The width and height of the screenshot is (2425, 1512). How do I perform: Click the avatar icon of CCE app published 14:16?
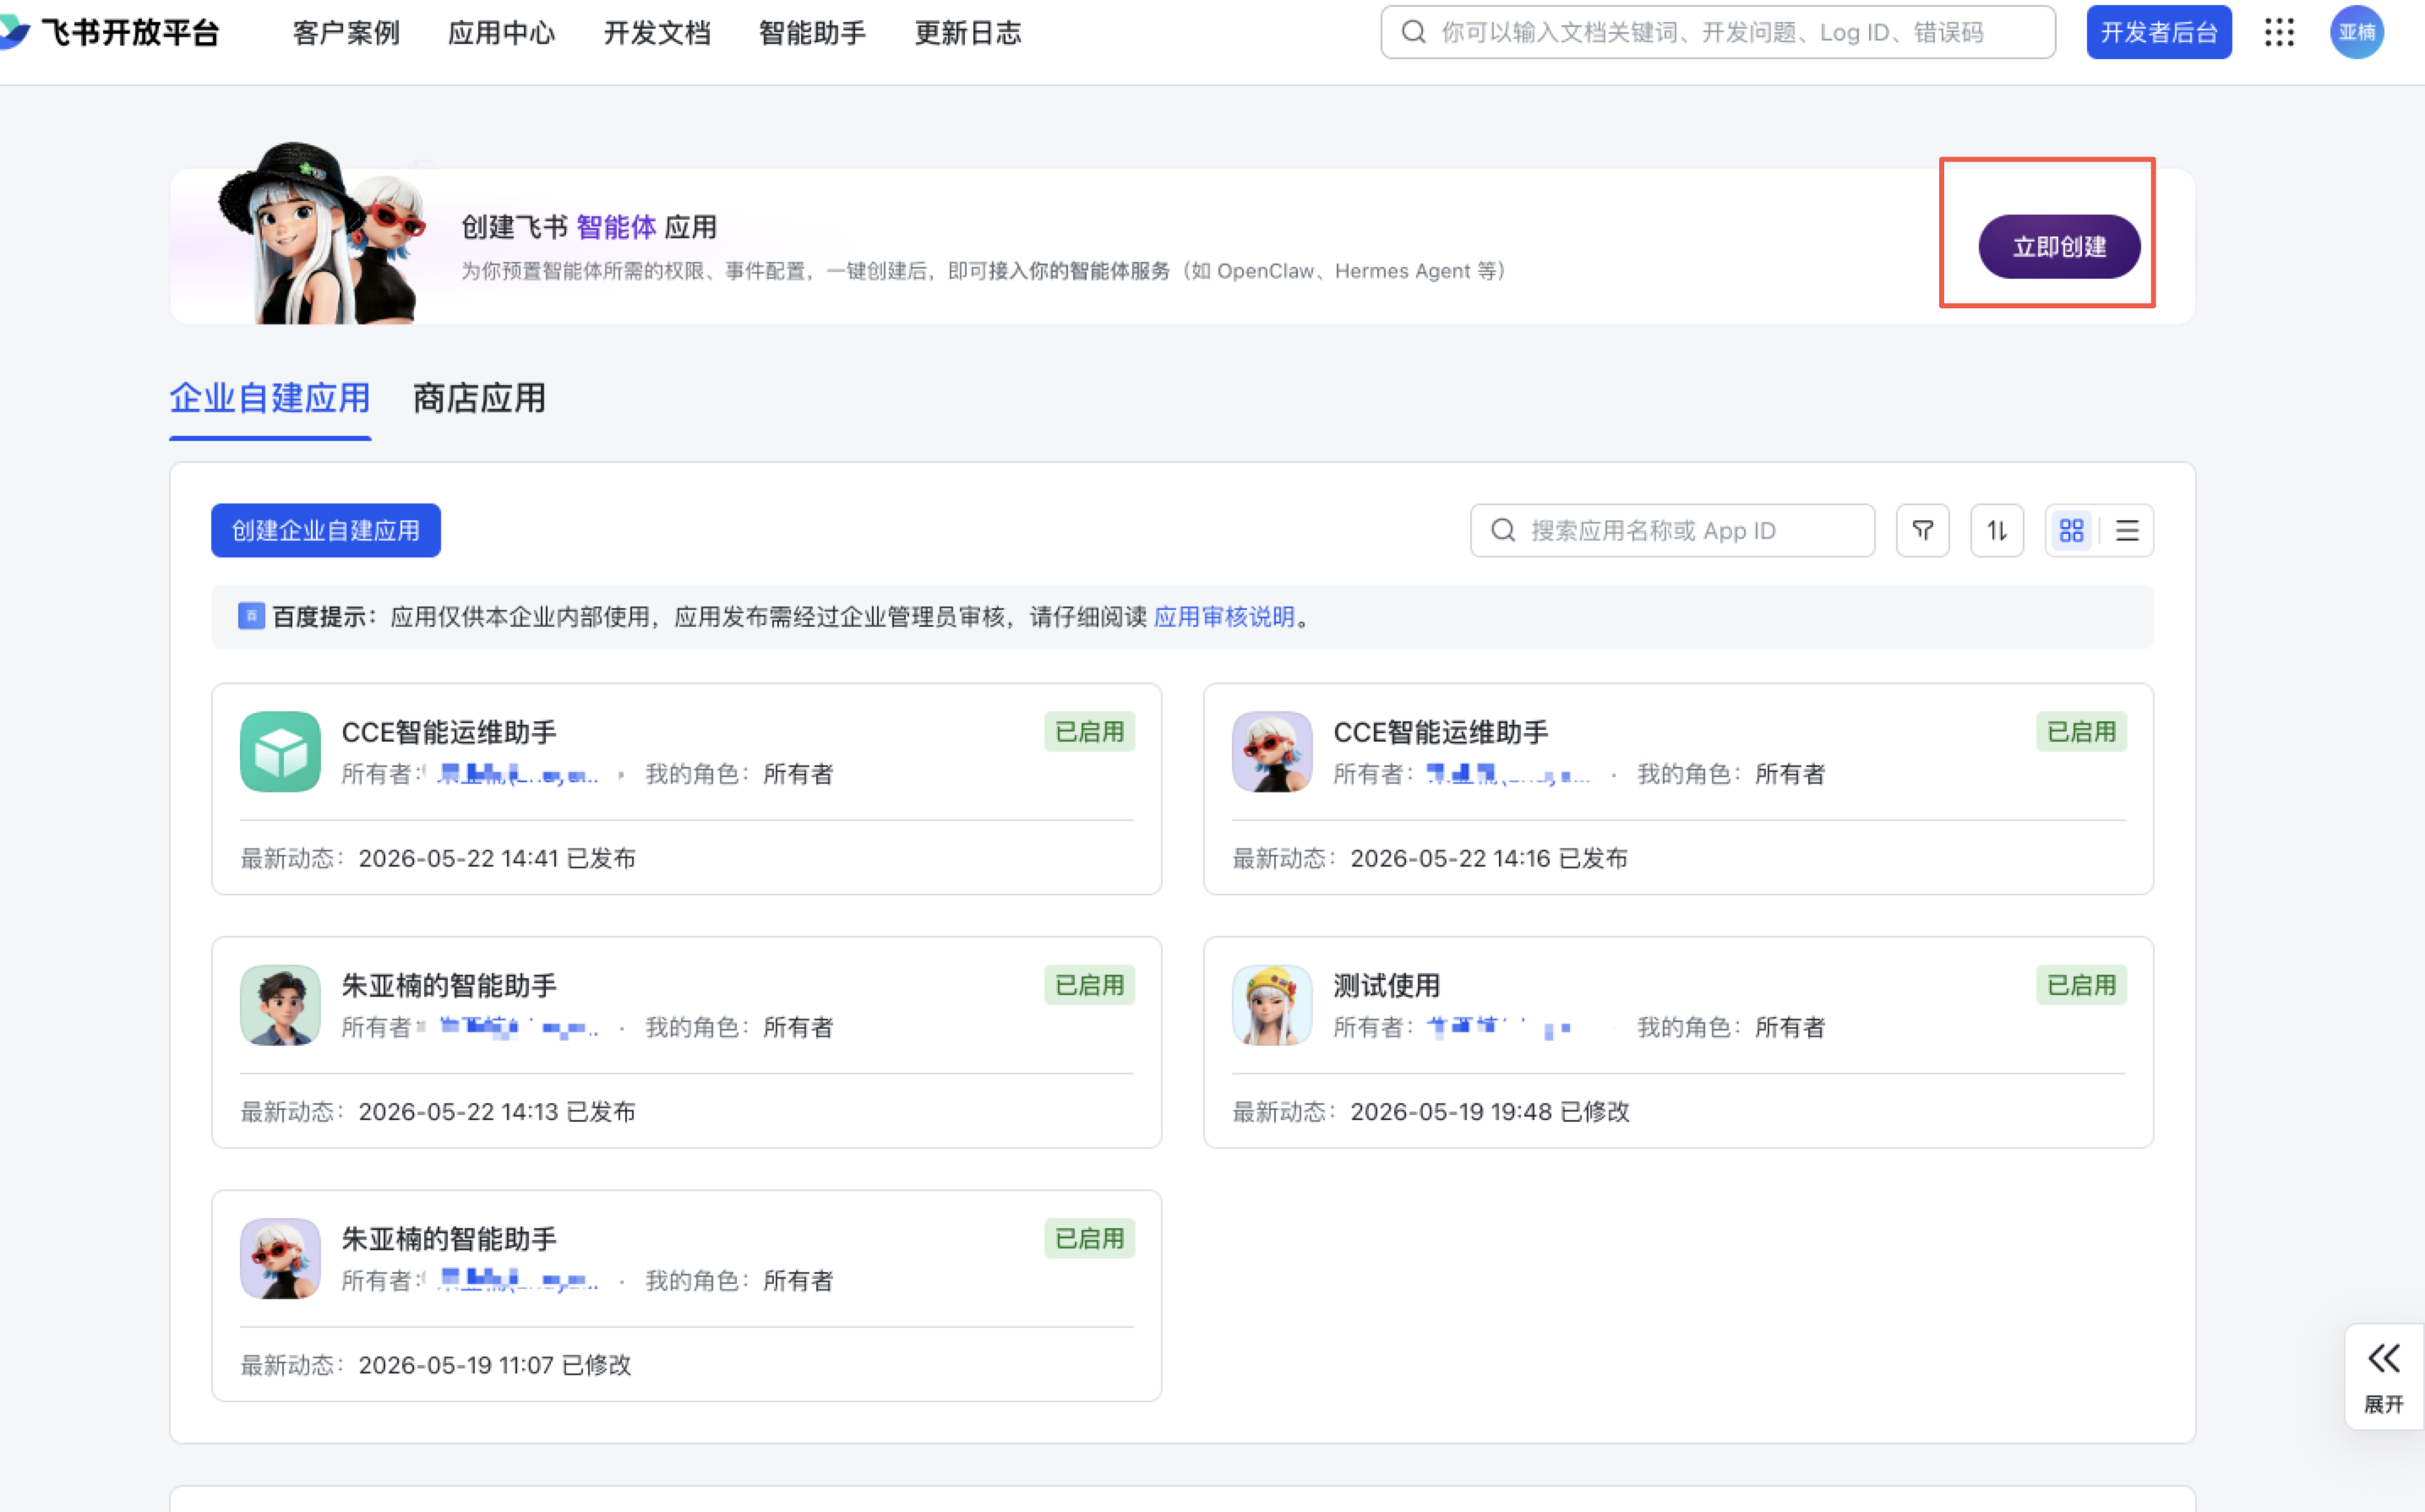(x=1272, y=752)
